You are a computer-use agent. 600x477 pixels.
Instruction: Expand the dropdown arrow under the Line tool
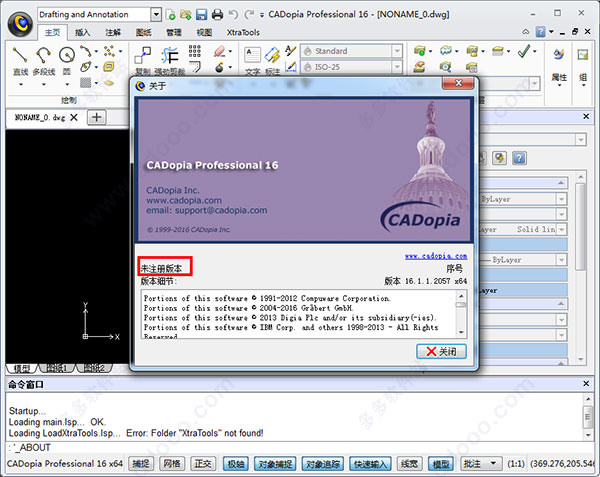click(x=20, y=84)
